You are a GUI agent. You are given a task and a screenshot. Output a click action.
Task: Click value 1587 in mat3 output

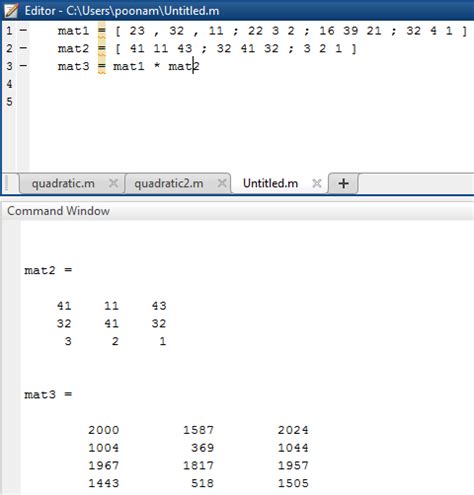pyautogui.click(x=198, y=430)
